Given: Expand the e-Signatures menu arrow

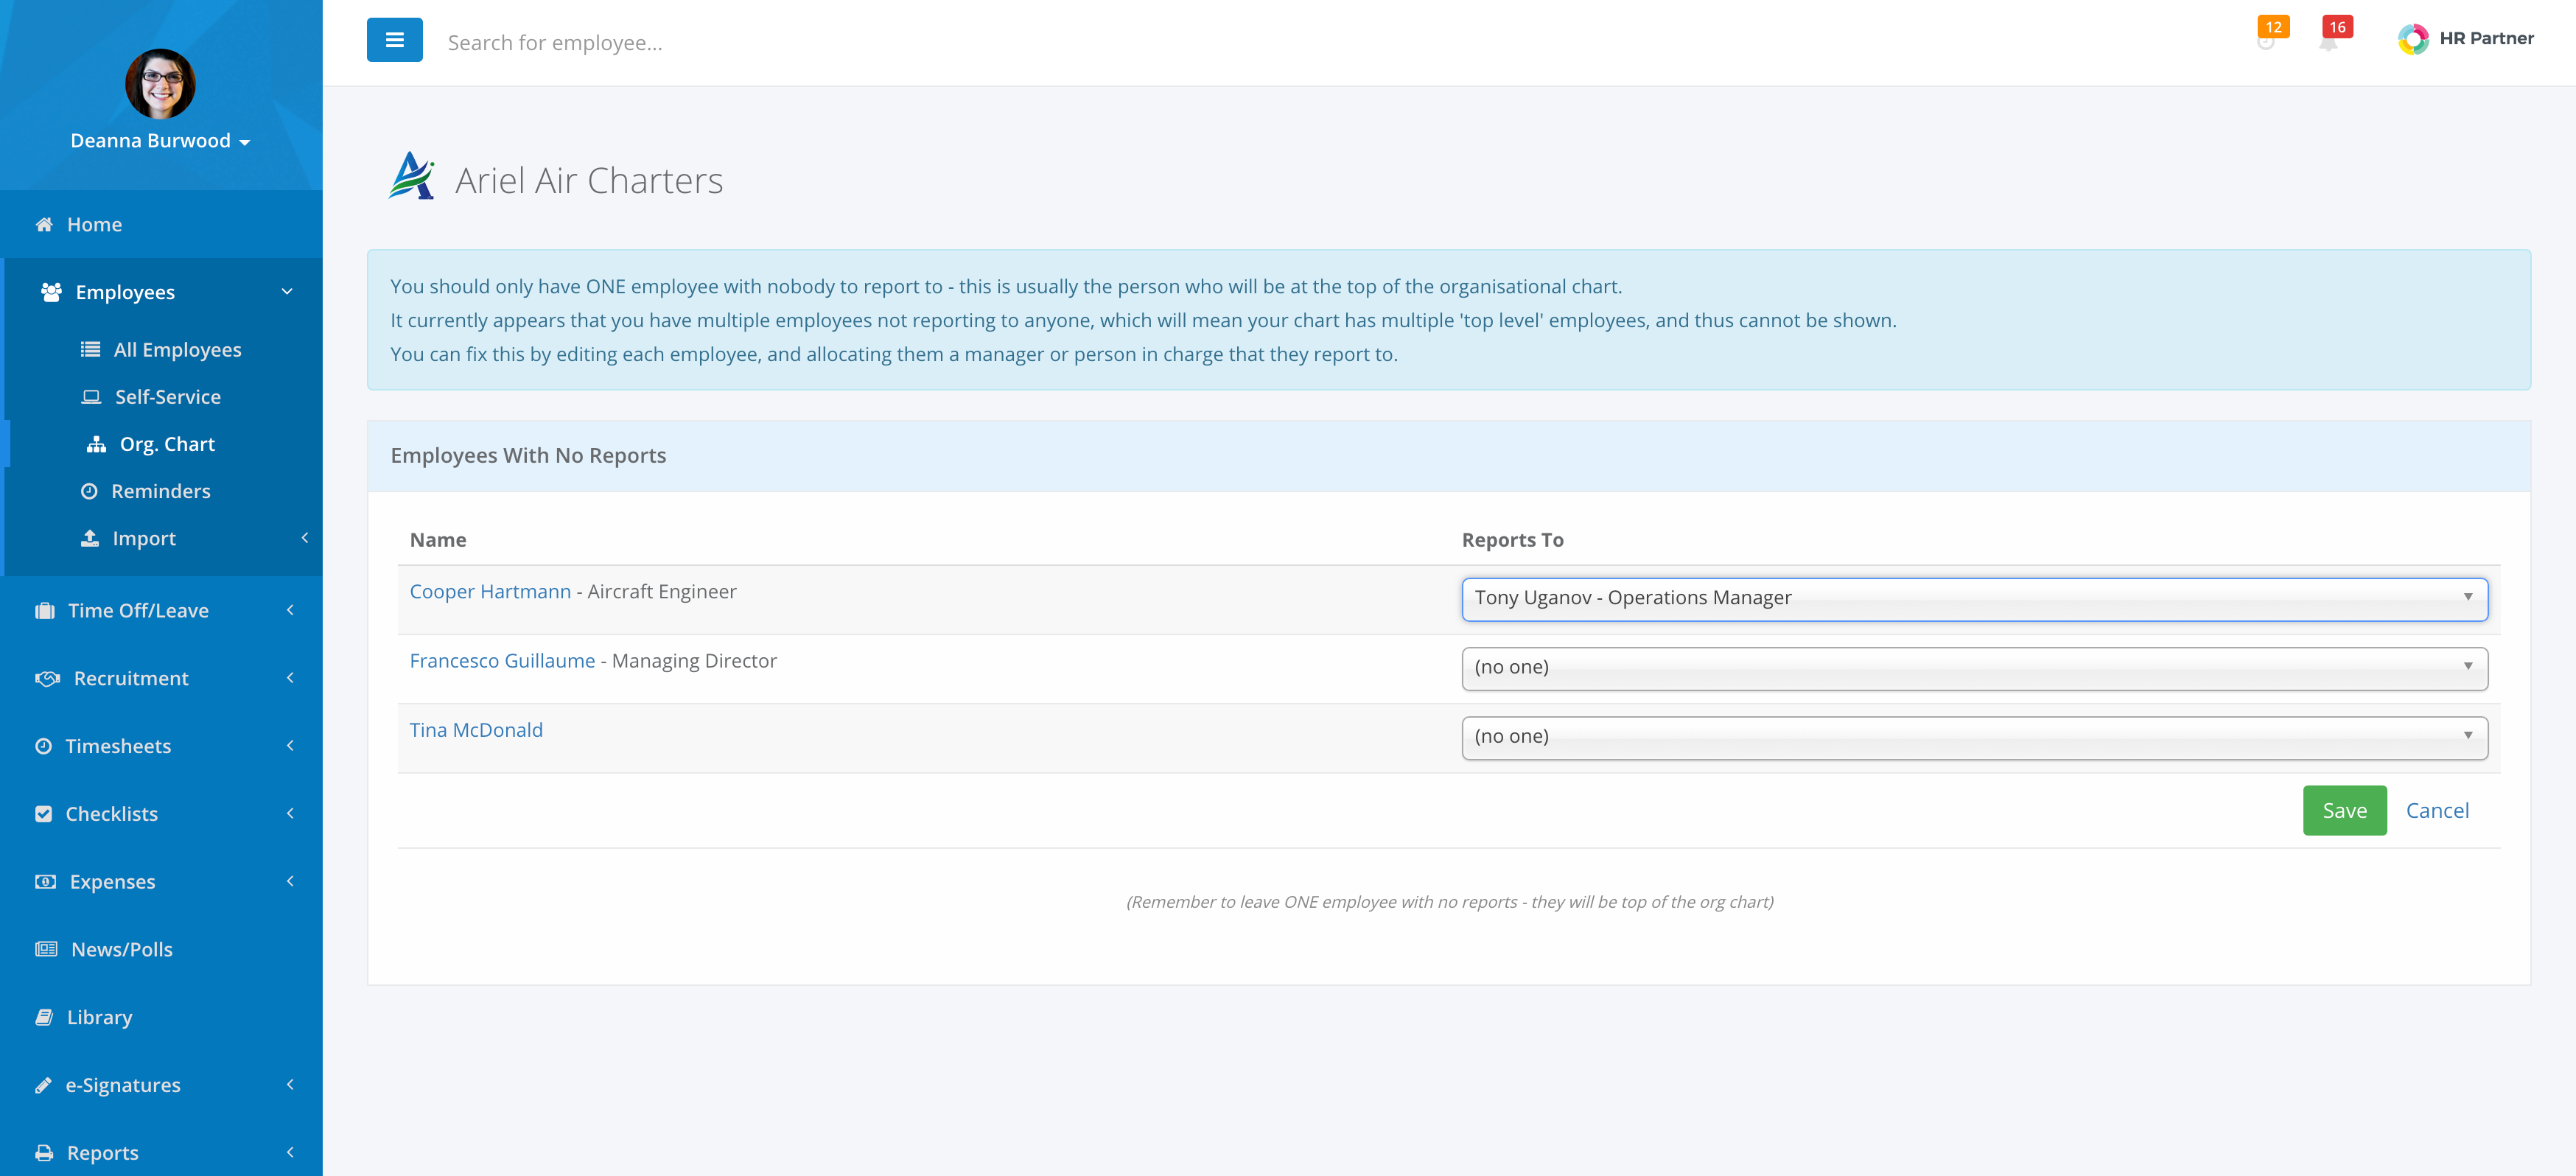Looking at the screenshot, I should (290, 1085).
